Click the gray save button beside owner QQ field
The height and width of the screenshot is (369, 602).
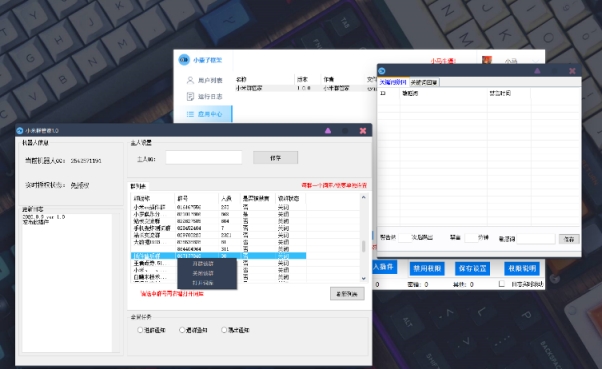point(275,157)
